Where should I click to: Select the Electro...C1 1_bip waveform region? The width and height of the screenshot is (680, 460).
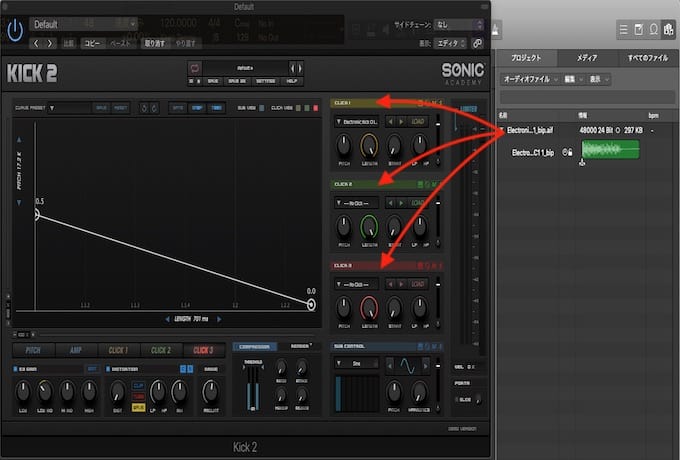pos(609,151)
